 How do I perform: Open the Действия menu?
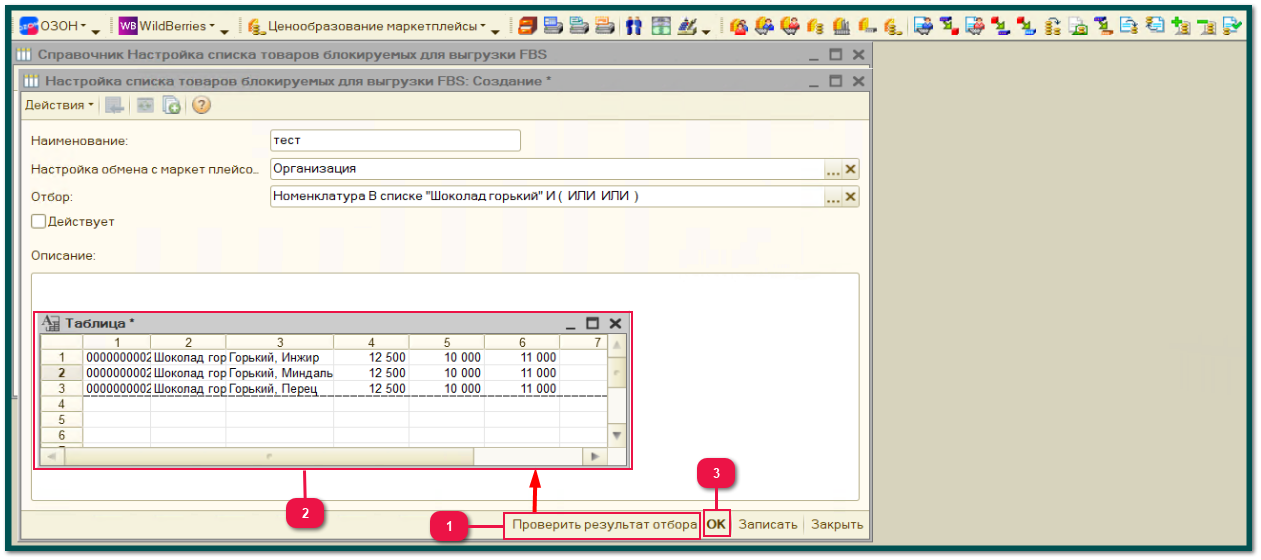pyautogui.click(x=59, y=105)
